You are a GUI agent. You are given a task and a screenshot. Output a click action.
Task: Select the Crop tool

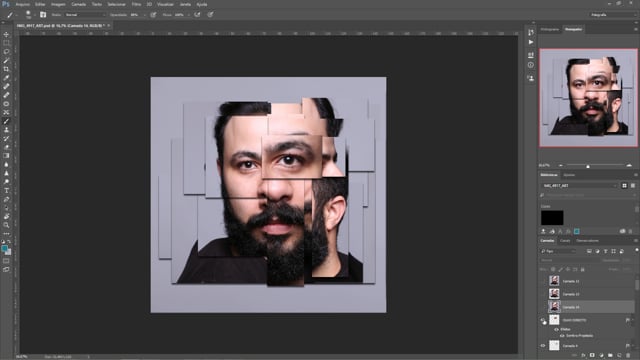(x=6, y=69)
